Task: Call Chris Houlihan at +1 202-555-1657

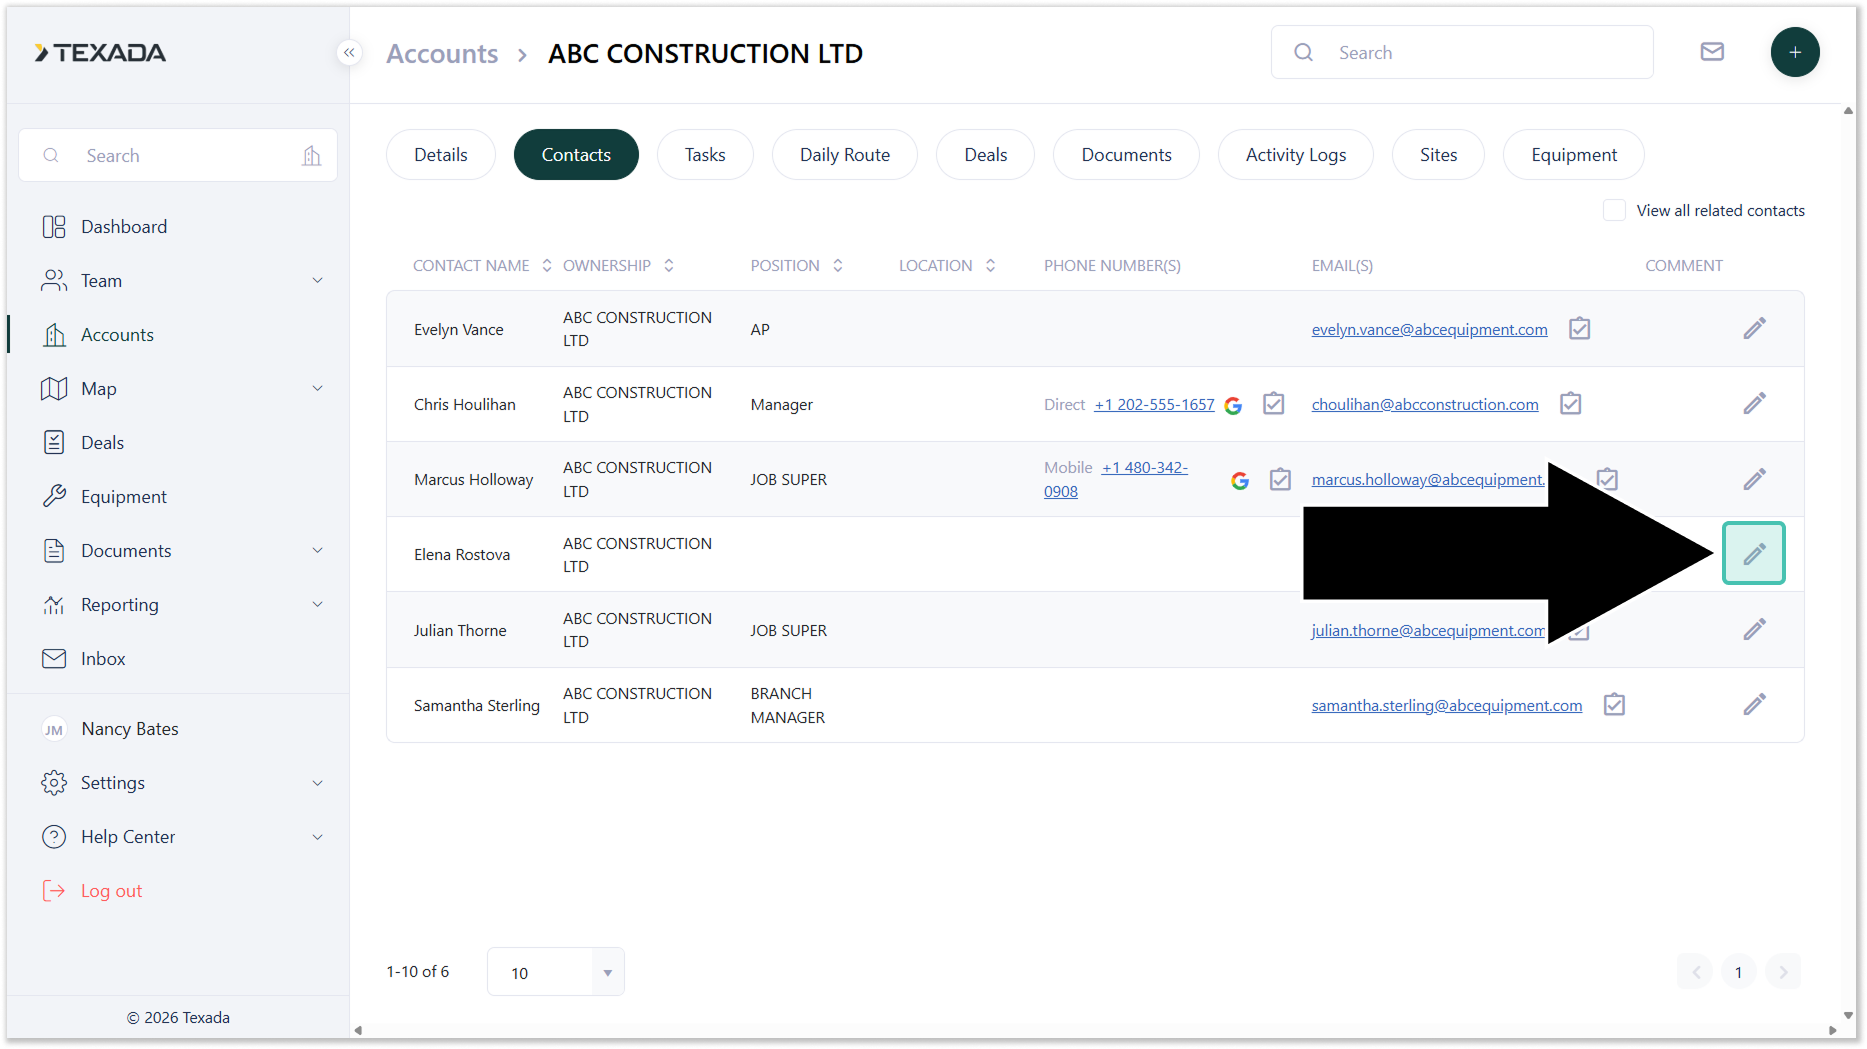Action: (1154, 405)
